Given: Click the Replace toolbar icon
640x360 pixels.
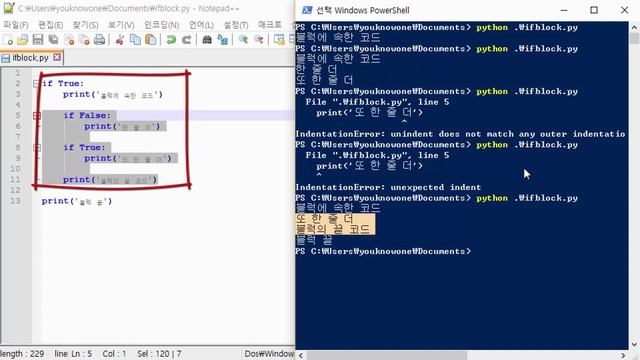Looking at the screenshot, I should point(222,40).
